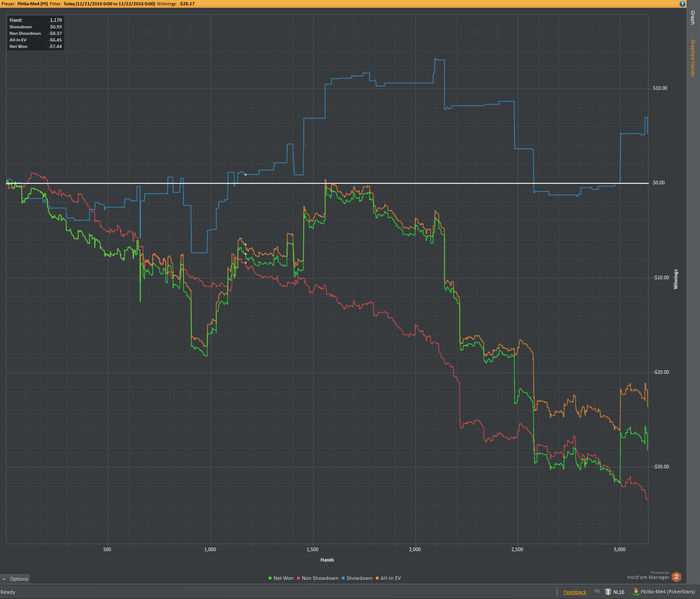Toggle the All-In EV legend entry
Viewport: 700px width, 599px height.
(388, 578)
